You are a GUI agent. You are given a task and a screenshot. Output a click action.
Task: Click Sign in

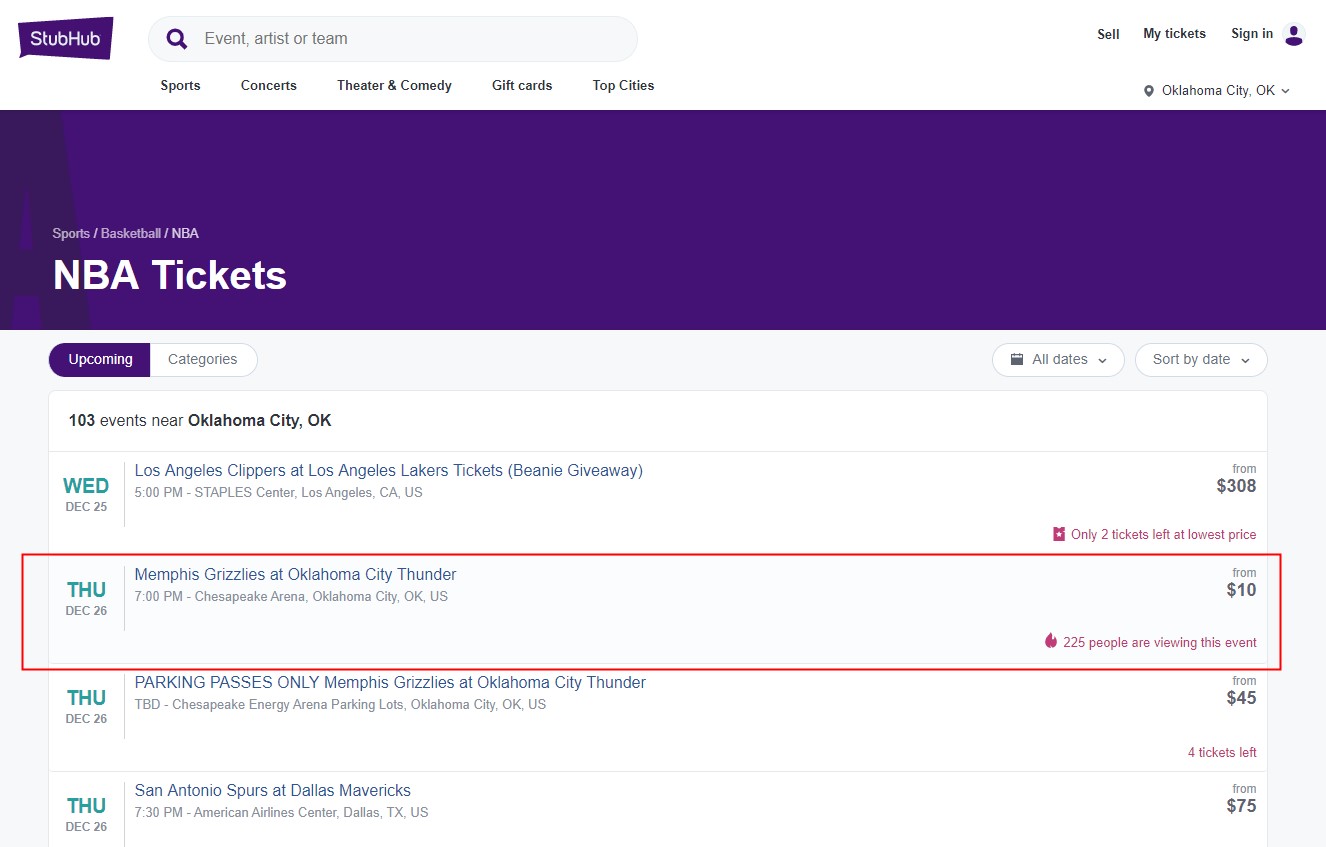(1252, 34)
